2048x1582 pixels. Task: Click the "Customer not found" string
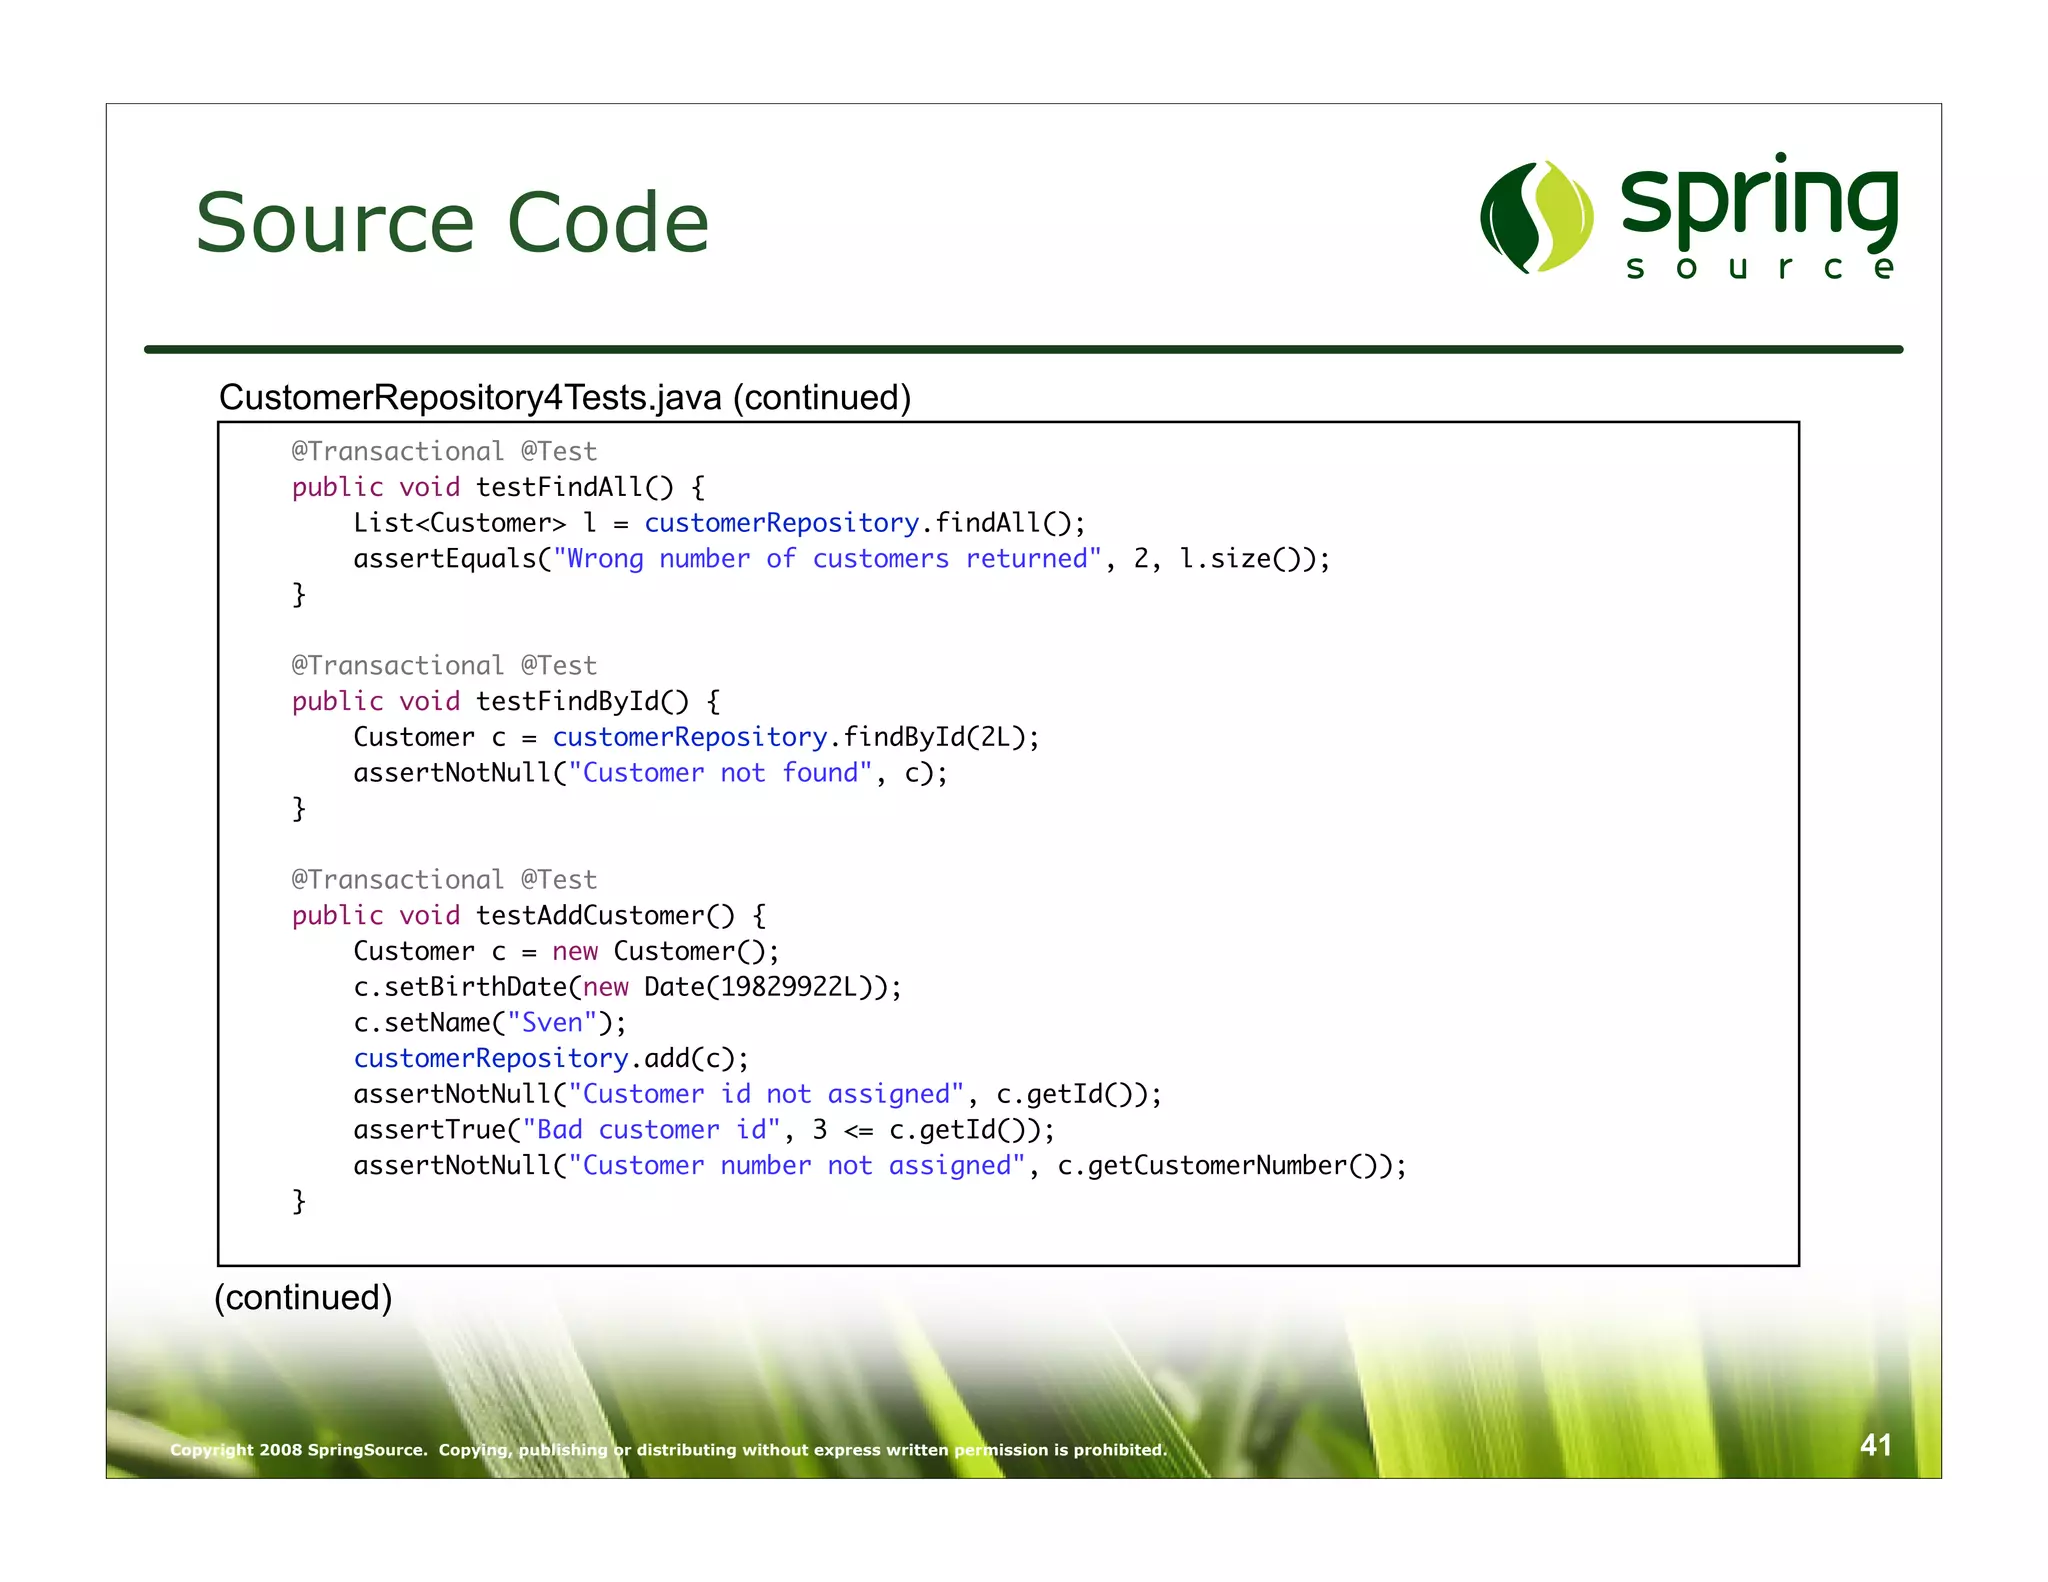click(x=720, y=773)
